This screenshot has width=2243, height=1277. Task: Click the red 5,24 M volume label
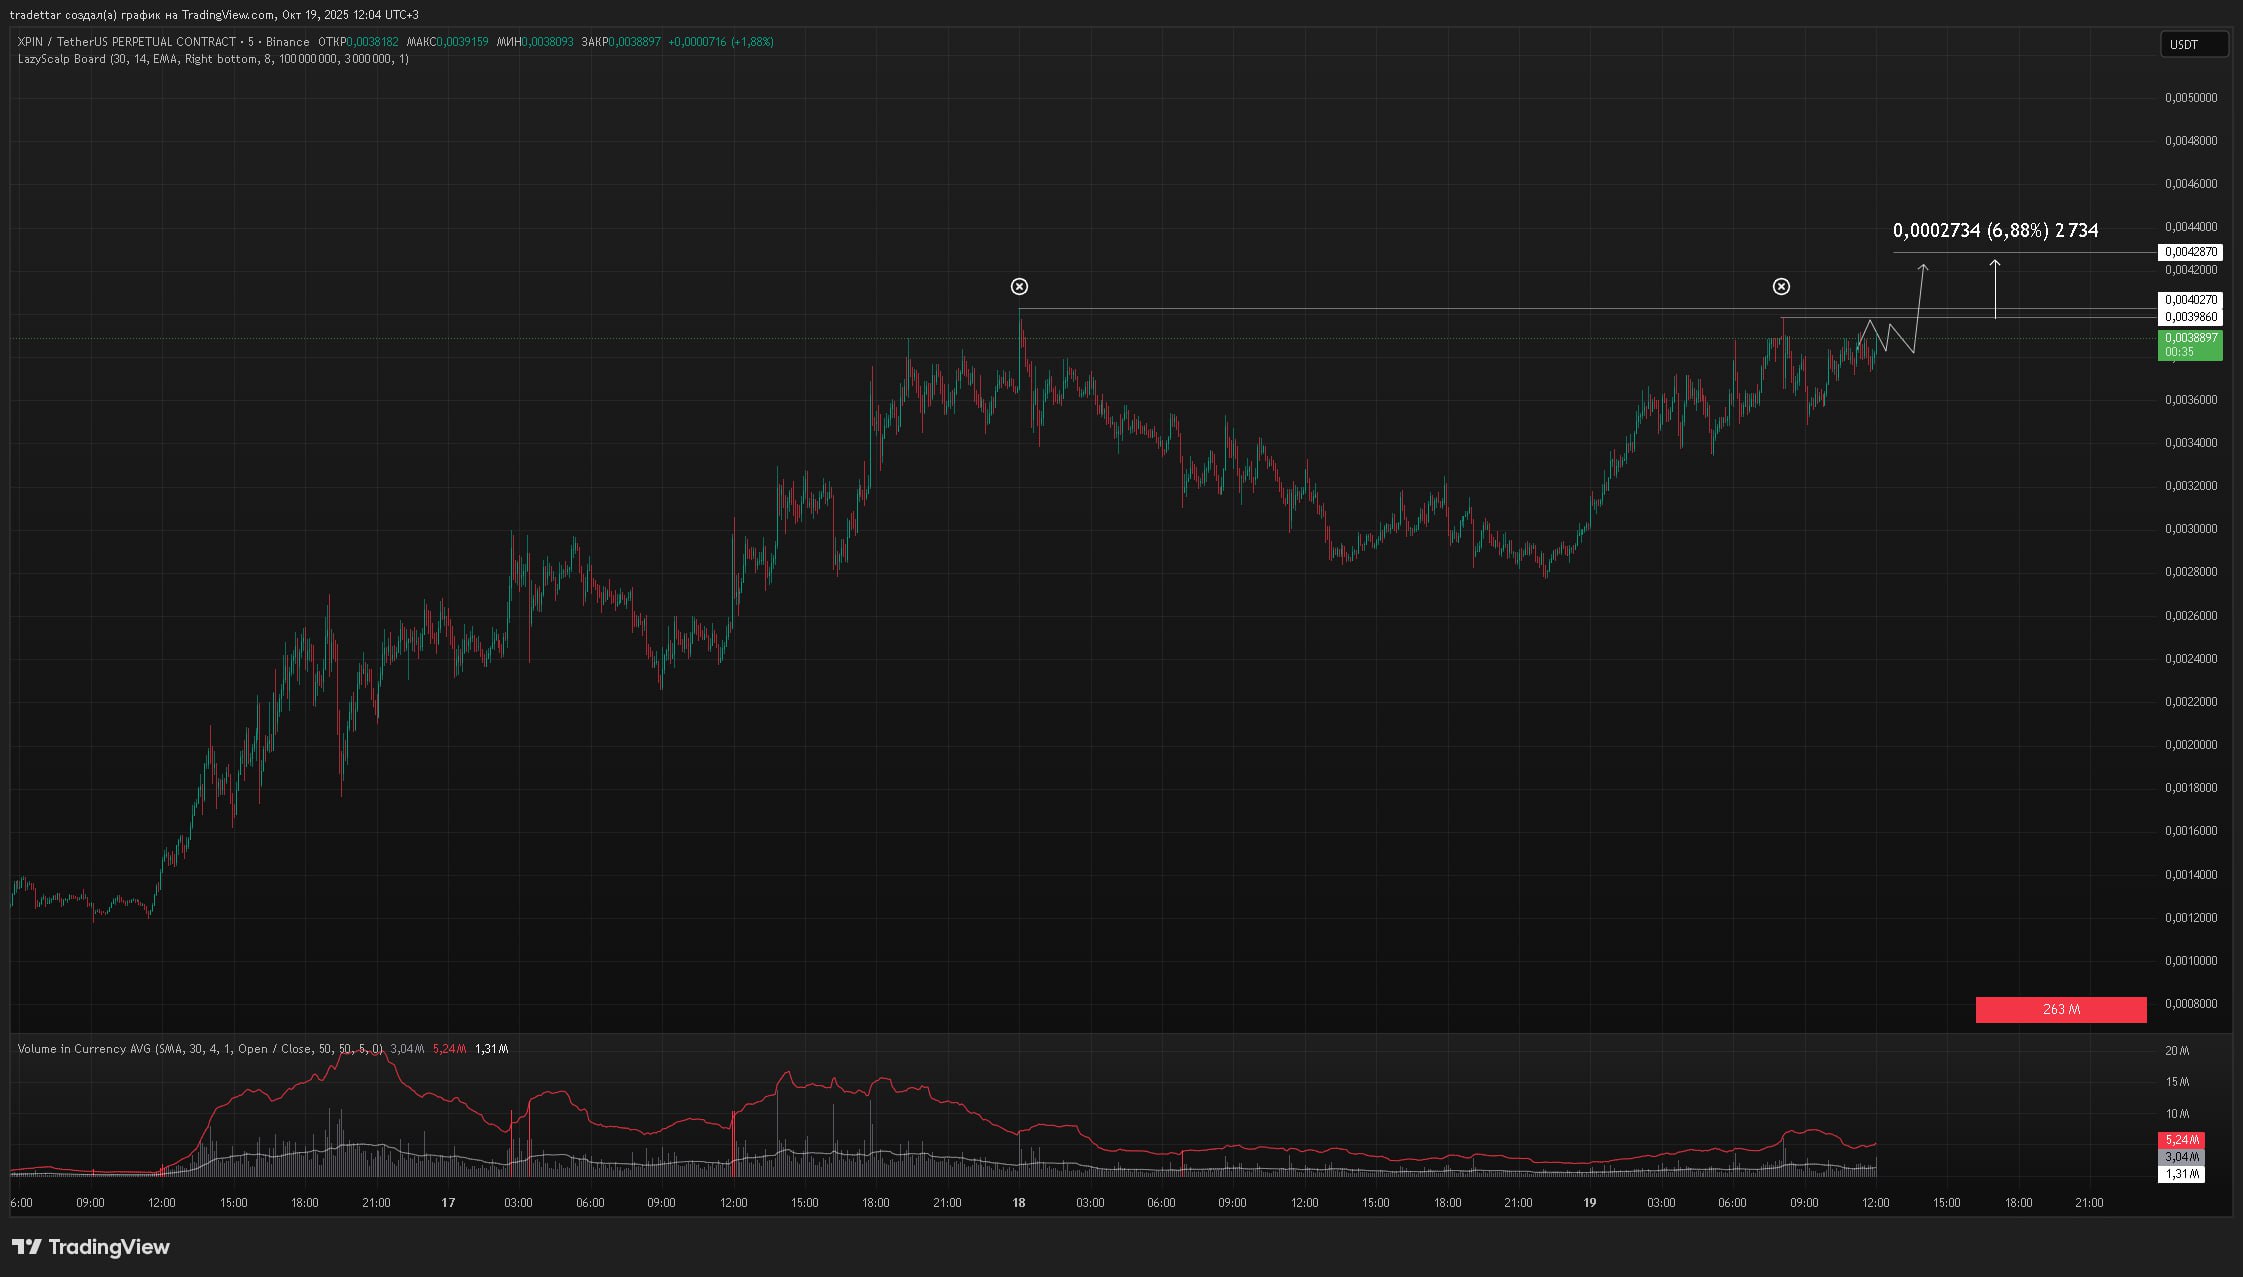(x=2182, y=1140)
